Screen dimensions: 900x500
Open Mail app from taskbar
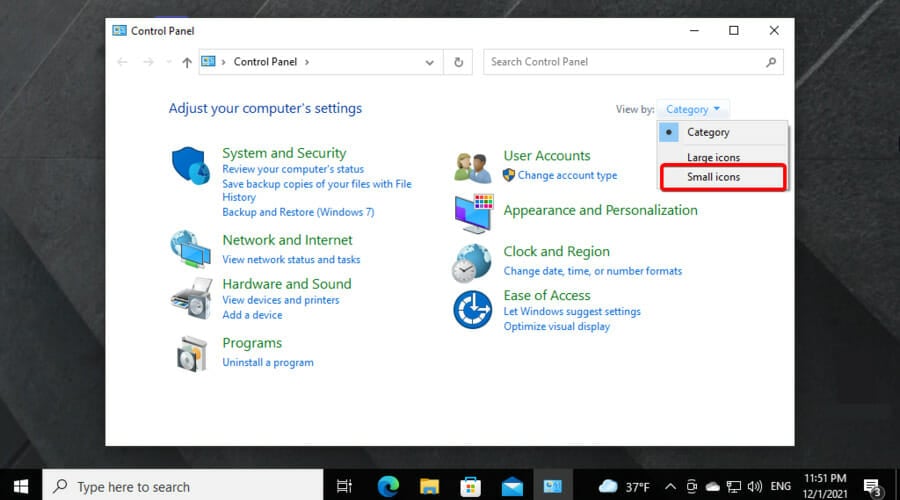[x=512, y=486]
